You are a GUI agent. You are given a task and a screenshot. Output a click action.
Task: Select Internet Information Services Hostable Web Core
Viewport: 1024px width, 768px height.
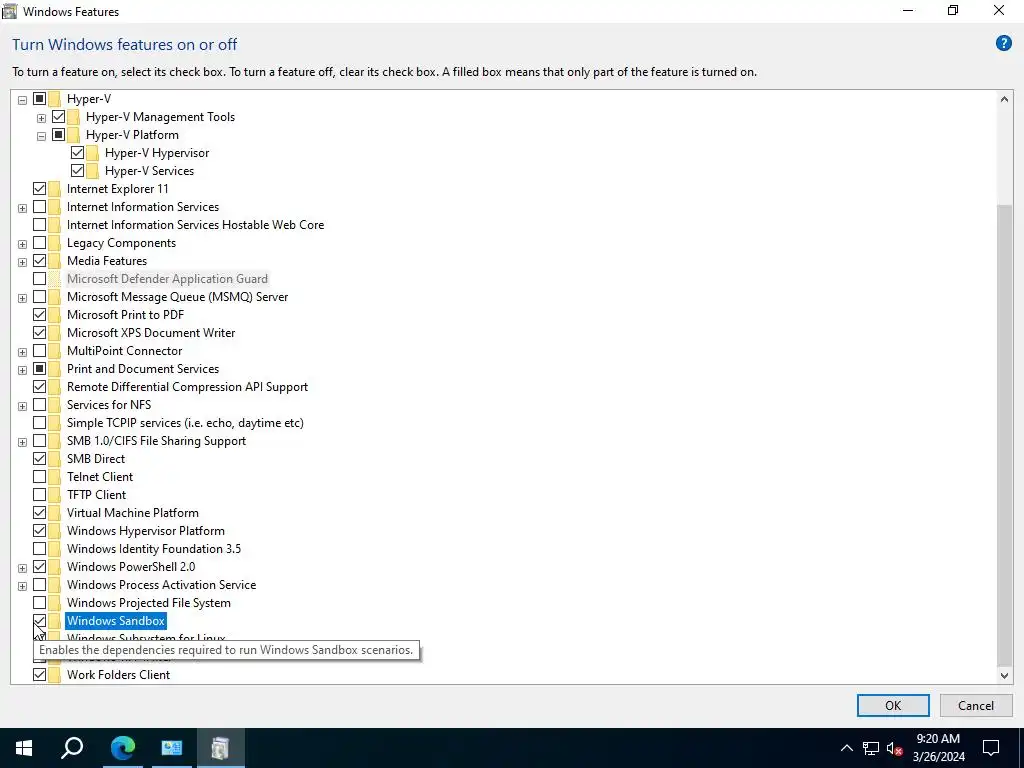point(195,225)
